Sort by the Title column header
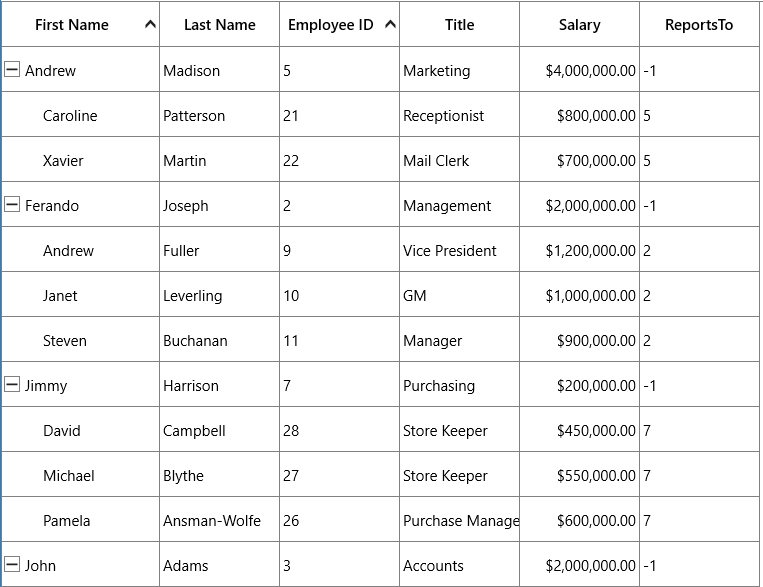The width and height of the screenshot is (763, 587). coord(459,24)
